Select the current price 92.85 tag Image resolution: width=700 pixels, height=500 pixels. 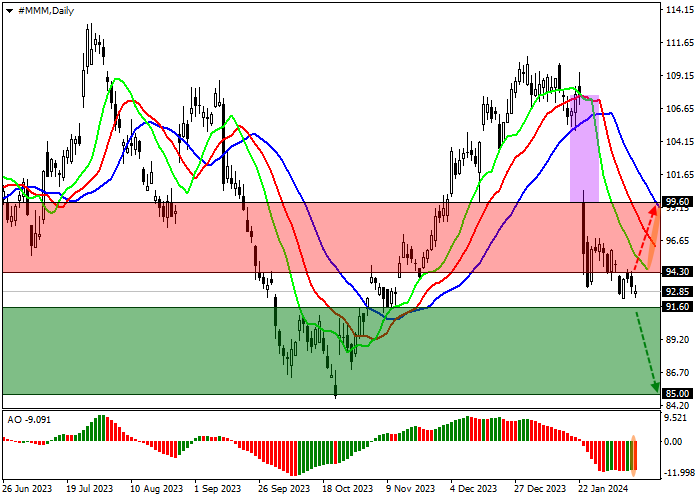tap(677, 292)
